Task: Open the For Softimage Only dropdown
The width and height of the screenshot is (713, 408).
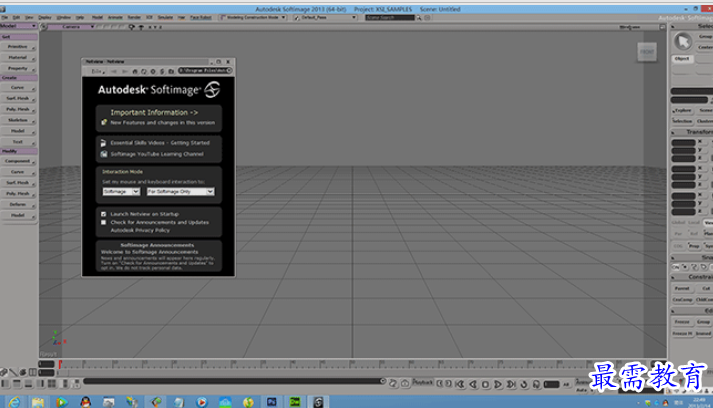Action: [x=180, y=191]
